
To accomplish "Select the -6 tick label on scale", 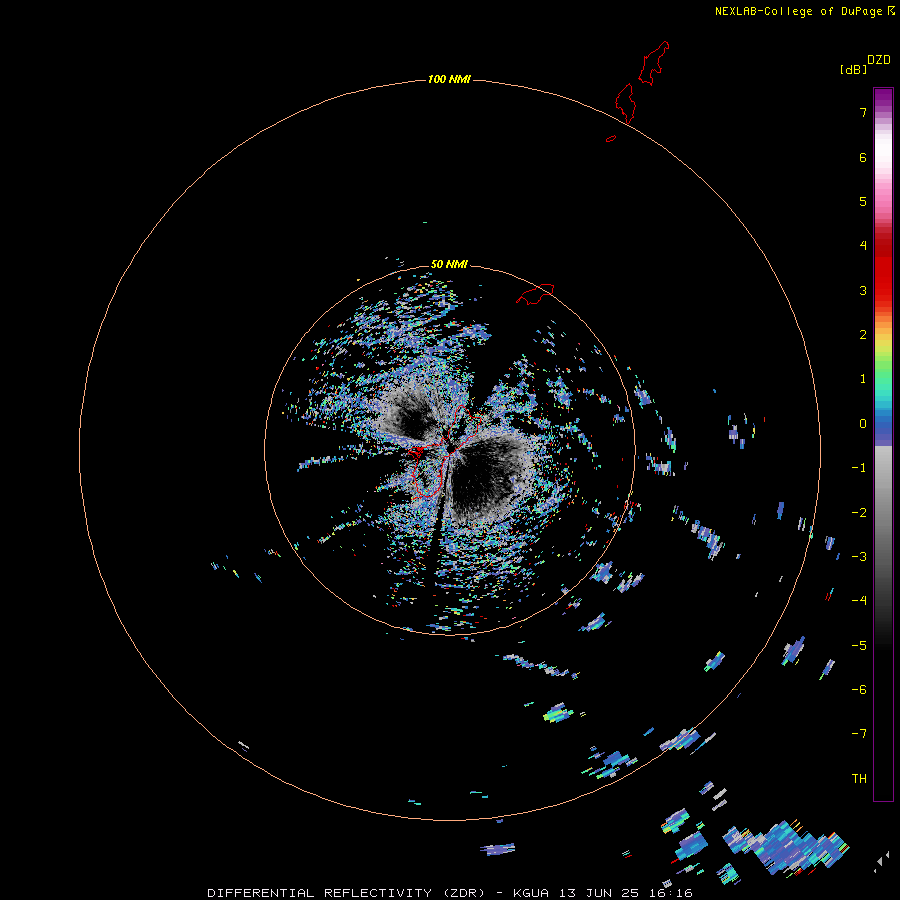I will tap(859, 690).
